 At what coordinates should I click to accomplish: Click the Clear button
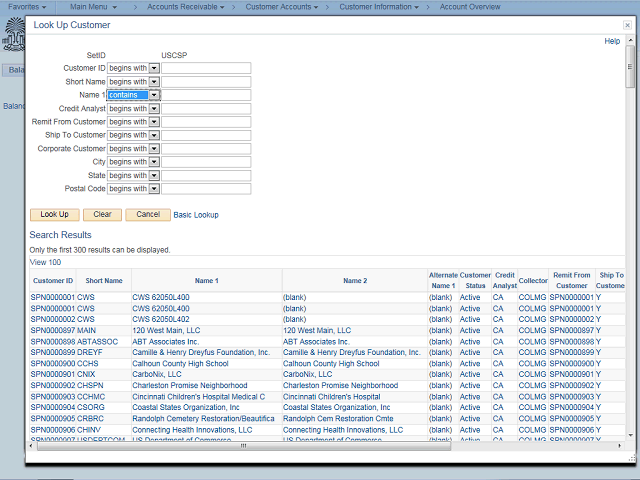coord(102,215)
